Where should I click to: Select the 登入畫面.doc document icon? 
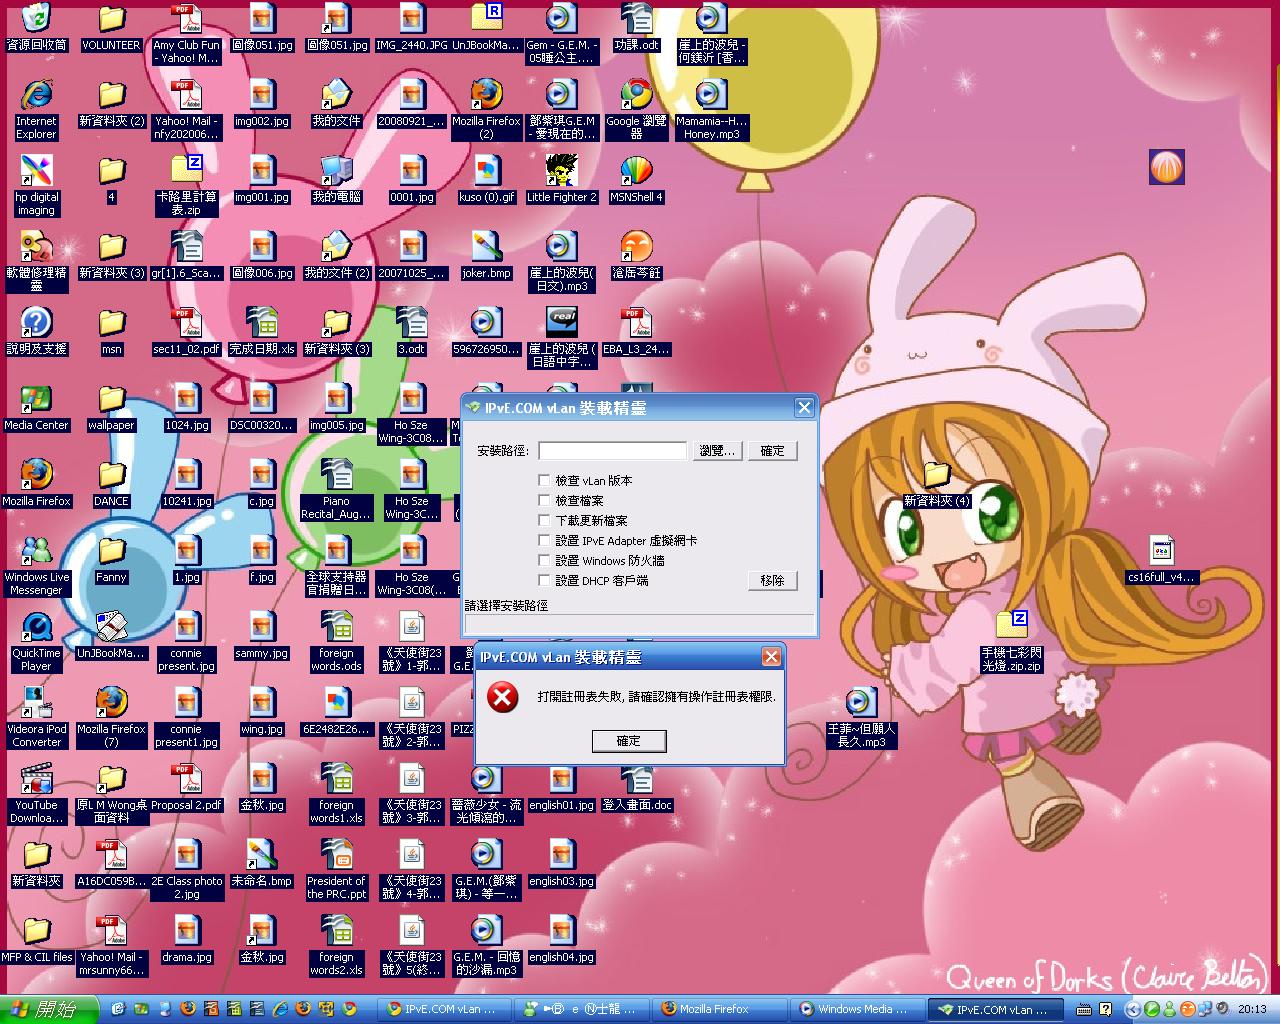click(636, 787)
